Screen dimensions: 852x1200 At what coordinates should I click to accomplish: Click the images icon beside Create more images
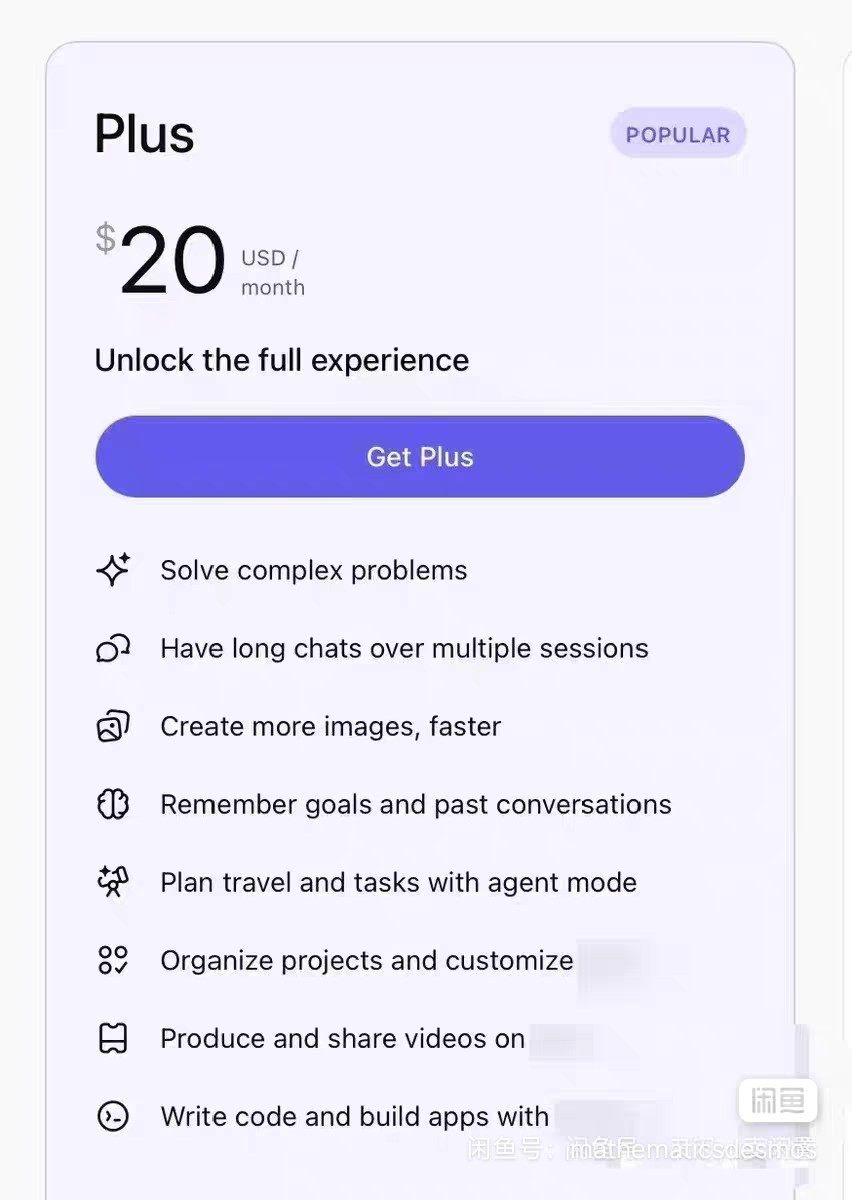[x=113, y=726]
